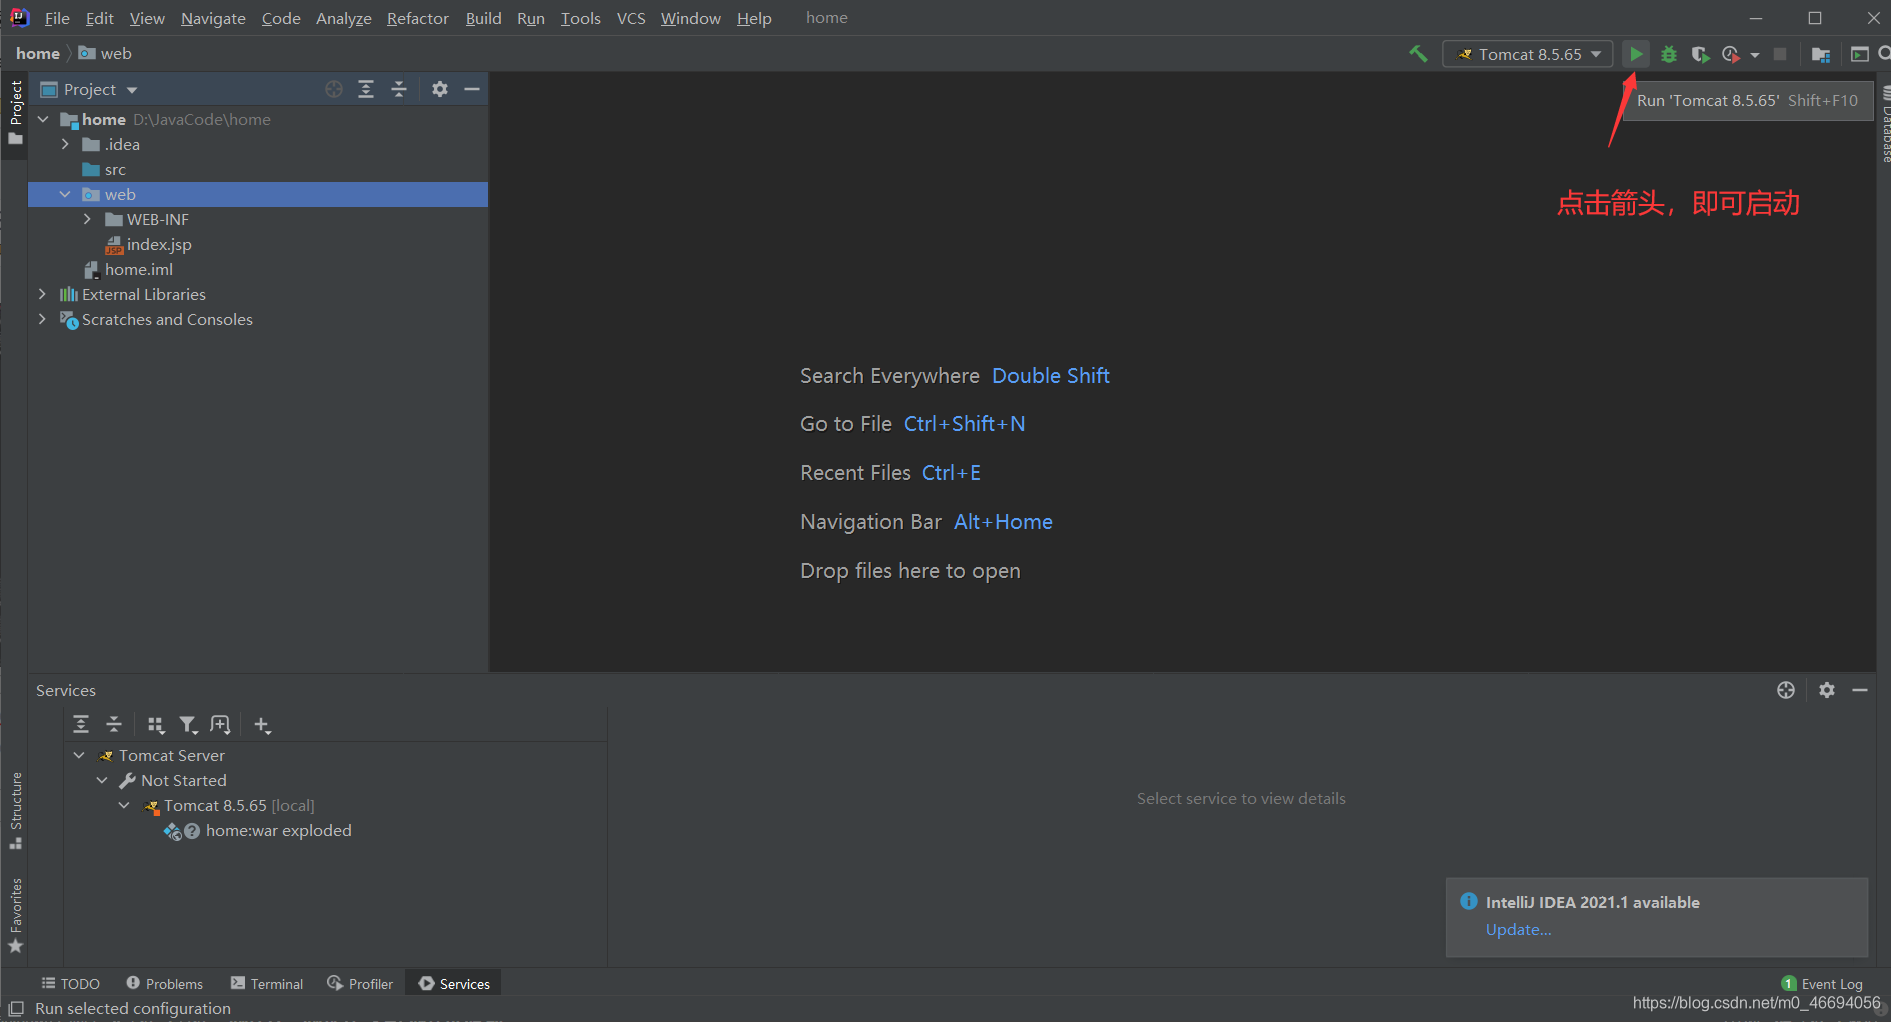The height and width of the screenshot is (1022, 1891).
Task: Open Project panel gear options
Action: pyautogui.click(x=440, y=89)
